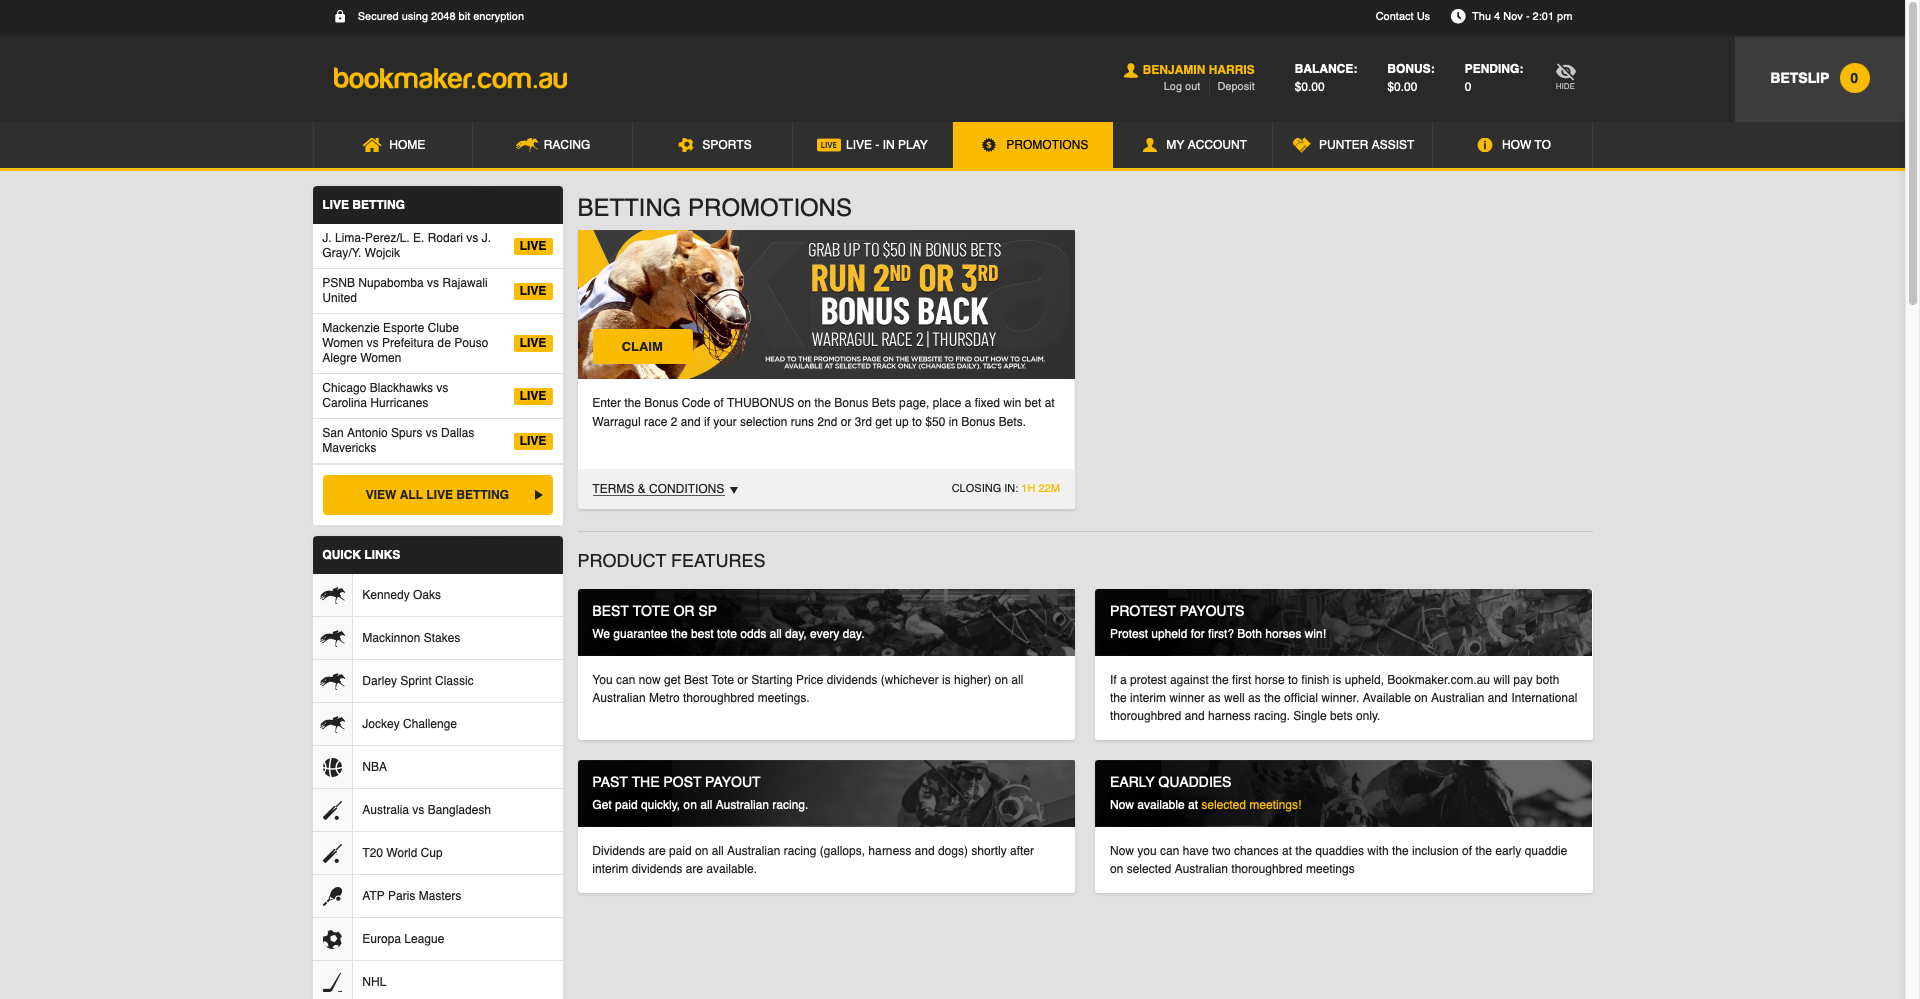Click the Europa League quick link
The image size is (1920, 999).
(438, 939)
